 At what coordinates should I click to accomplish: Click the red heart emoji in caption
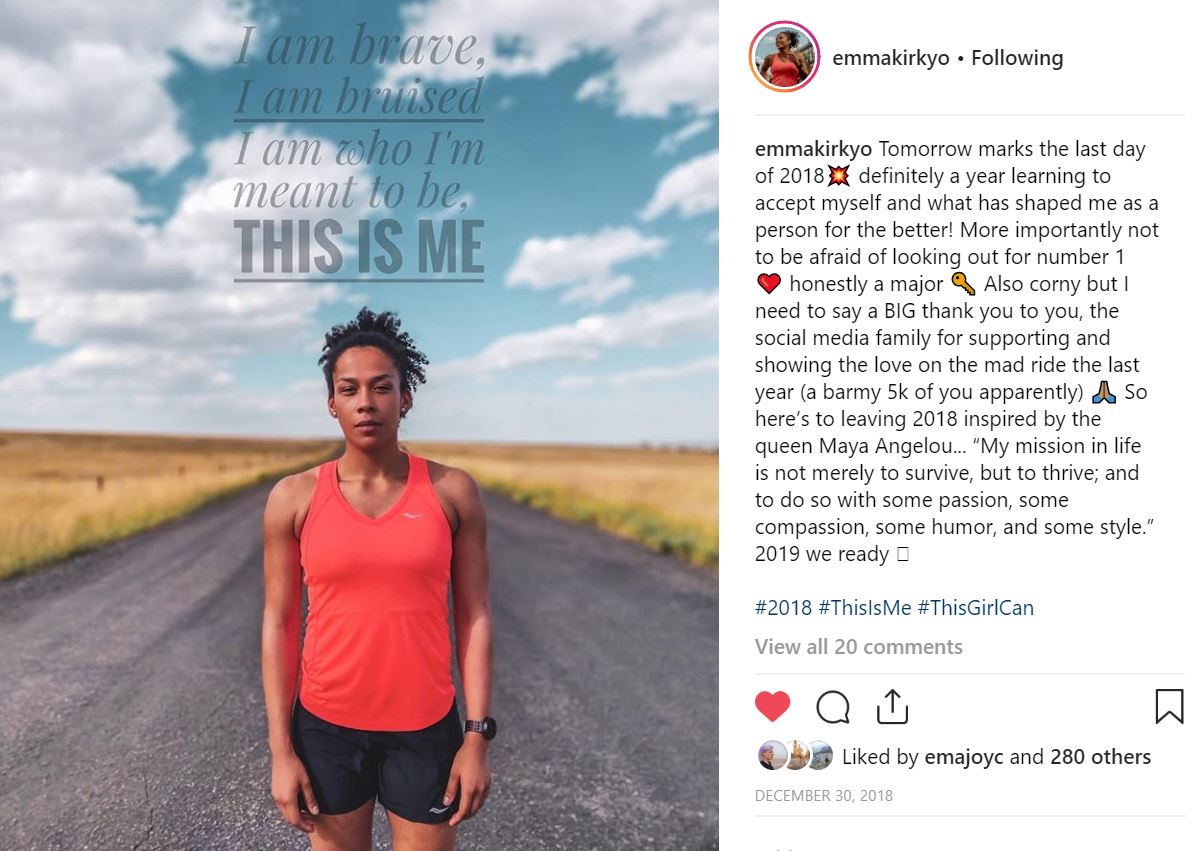768,284
